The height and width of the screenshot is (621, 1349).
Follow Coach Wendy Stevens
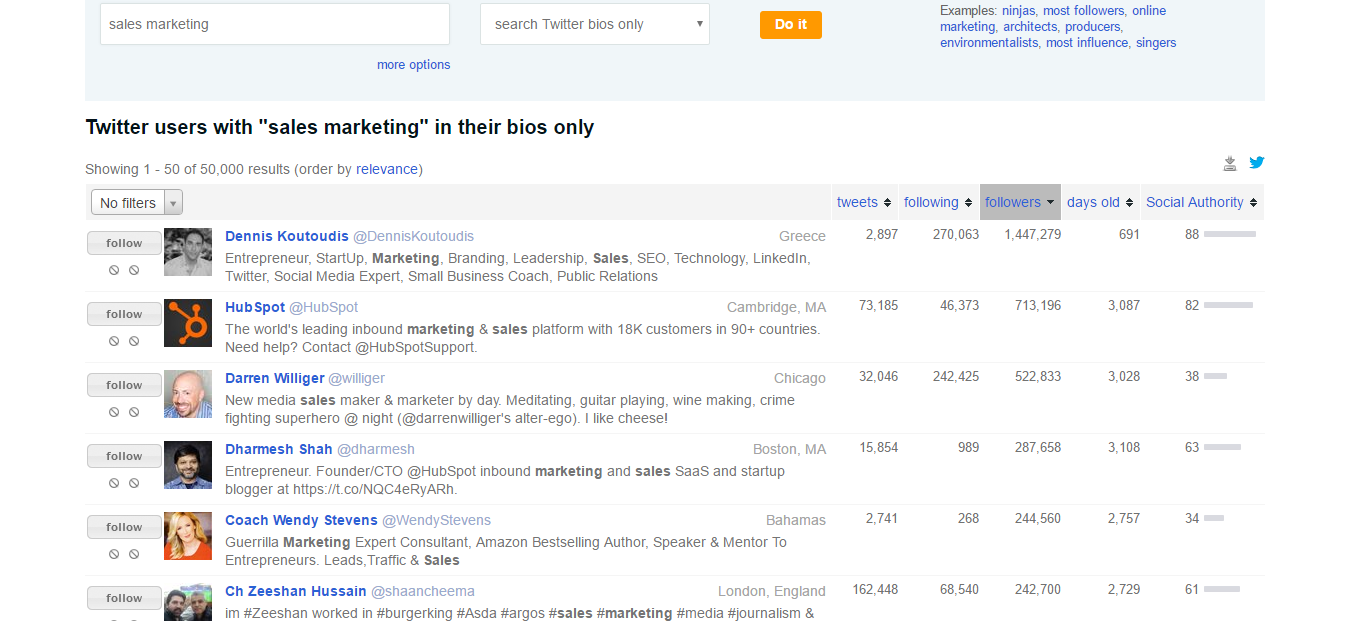tap(124, 527)
